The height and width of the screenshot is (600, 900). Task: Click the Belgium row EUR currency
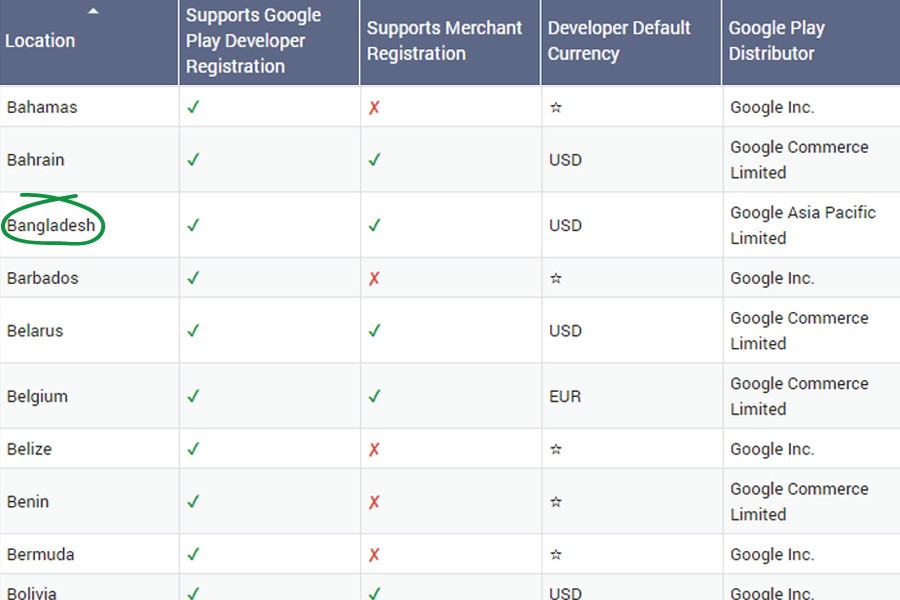click(565, 396)
